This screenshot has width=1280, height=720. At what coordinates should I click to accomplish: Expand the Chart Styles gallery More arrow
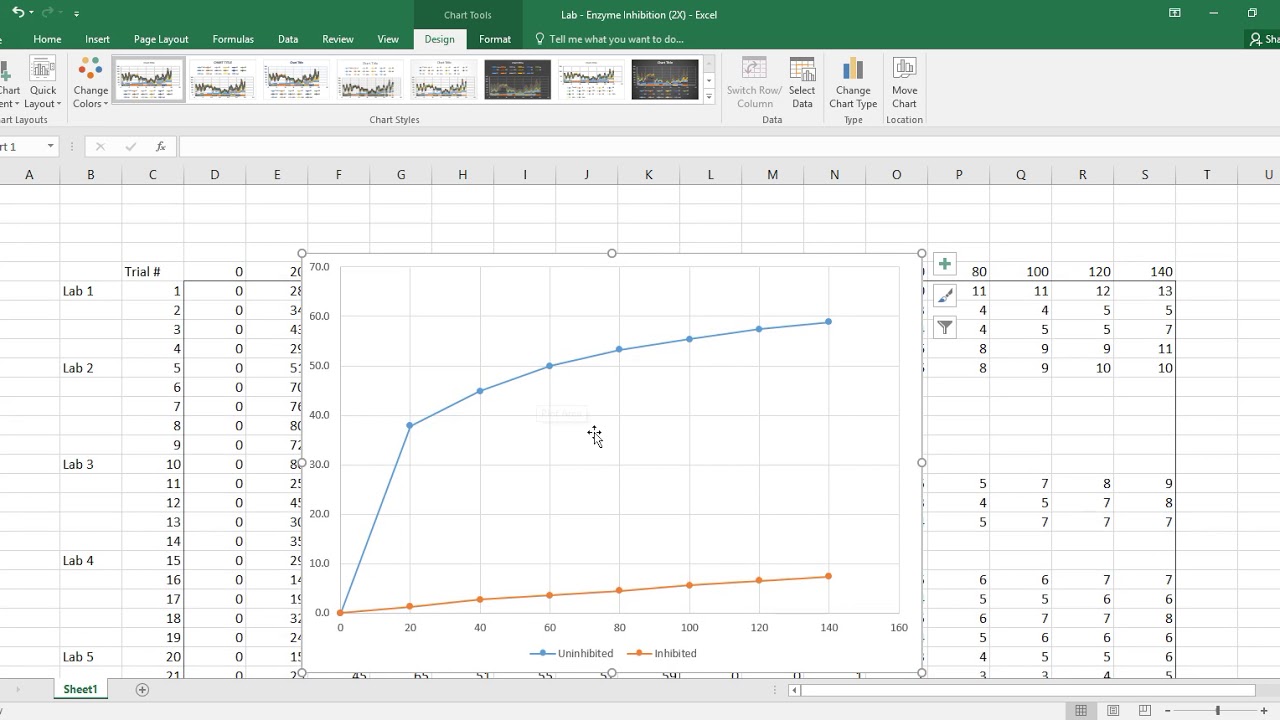pyautogui.click(x=709, y=97)
